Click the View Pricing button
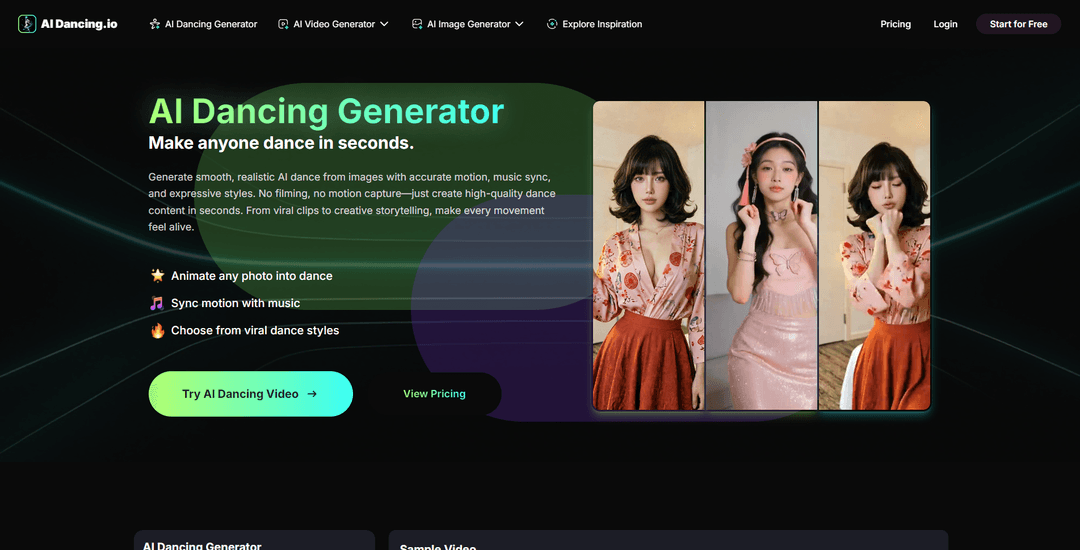1080x550 pixels. coord(434,394)
